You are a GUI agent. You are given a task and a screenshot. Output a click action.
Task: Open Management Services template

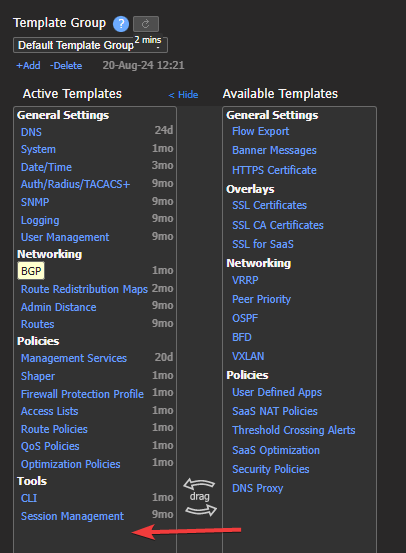tap(74, 358)
